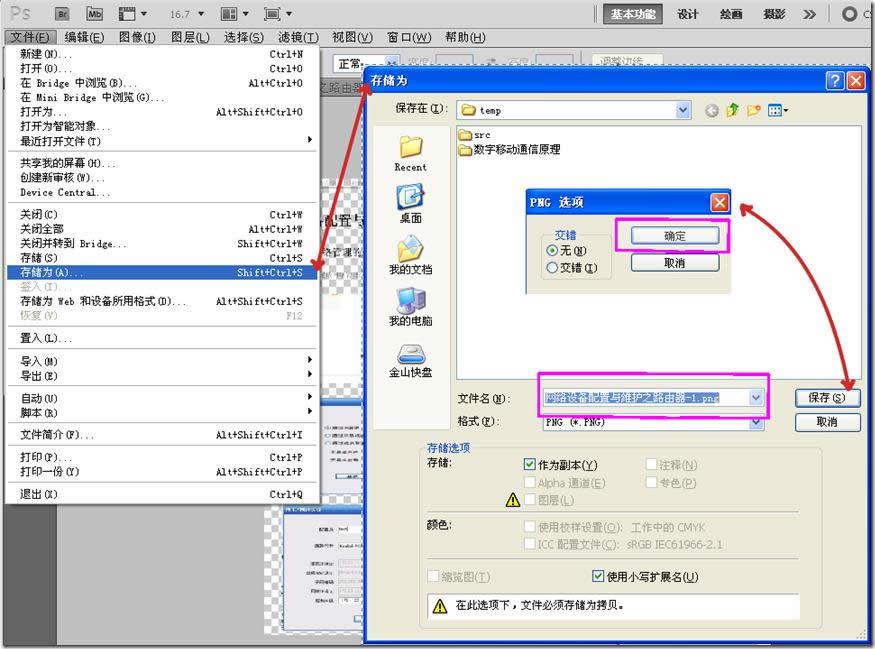The width and height of the screenshot is (875, 649).
Task: Click the go up one level folder icon
Action: coord(733,110)
